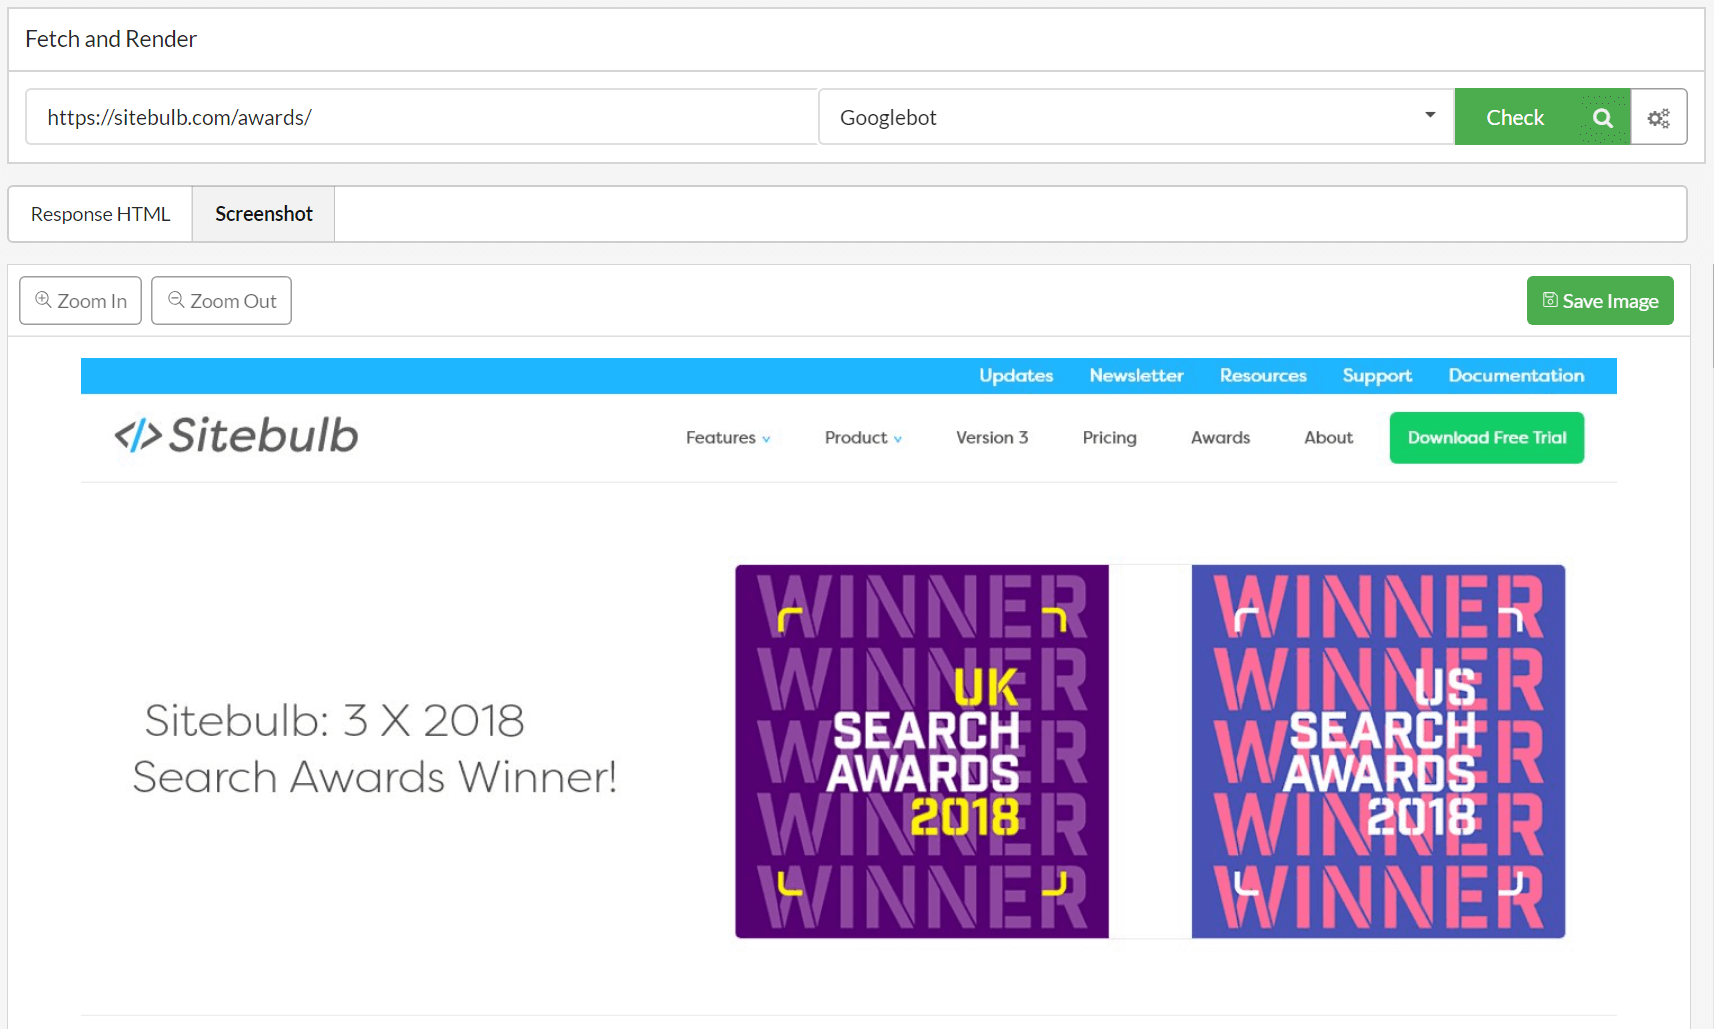Click the Save Image button
The width and height of the screenshot is (1714, 1029).
[1600, 301]
